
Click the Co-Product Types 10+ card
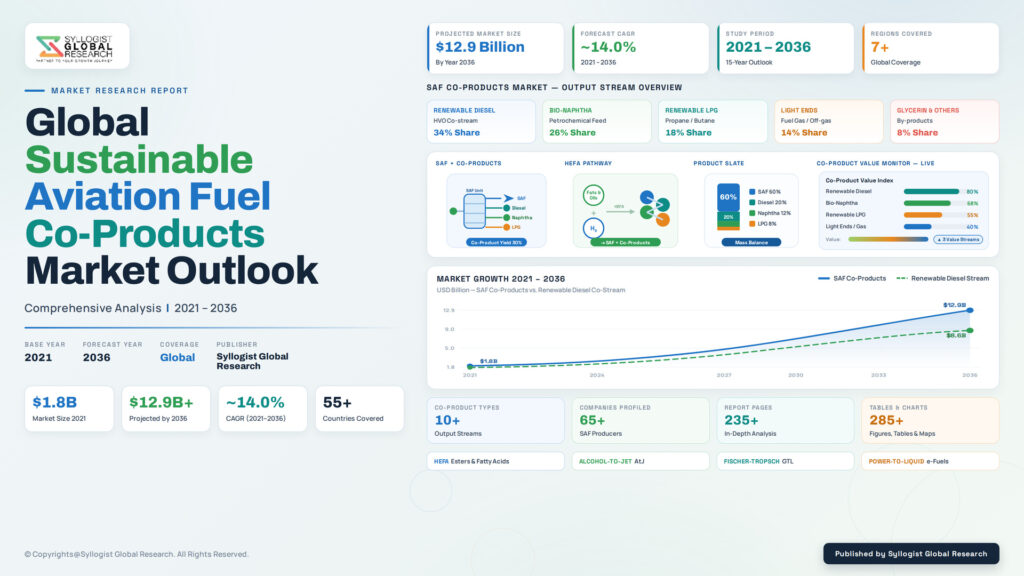click(x=496, y=421)
